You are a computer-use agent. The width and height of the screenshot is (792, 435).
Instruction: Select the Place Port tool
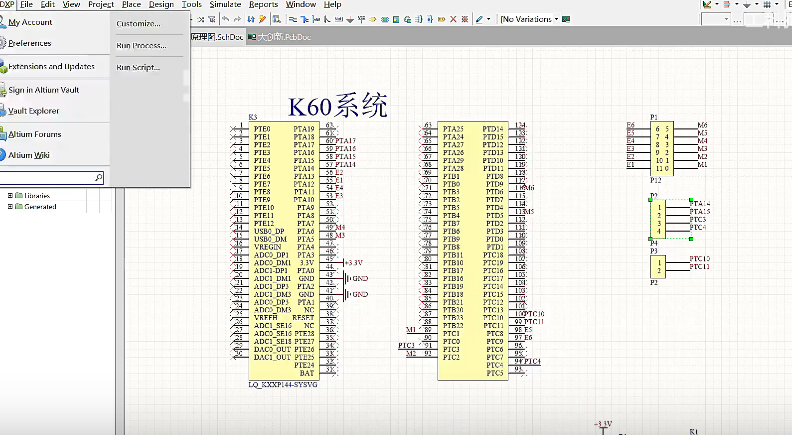441,19
